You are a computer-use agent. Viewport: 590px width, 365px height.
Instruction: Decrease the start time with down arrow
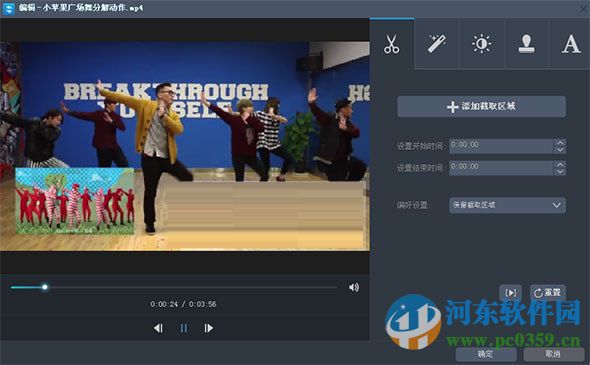click(560, 149)
